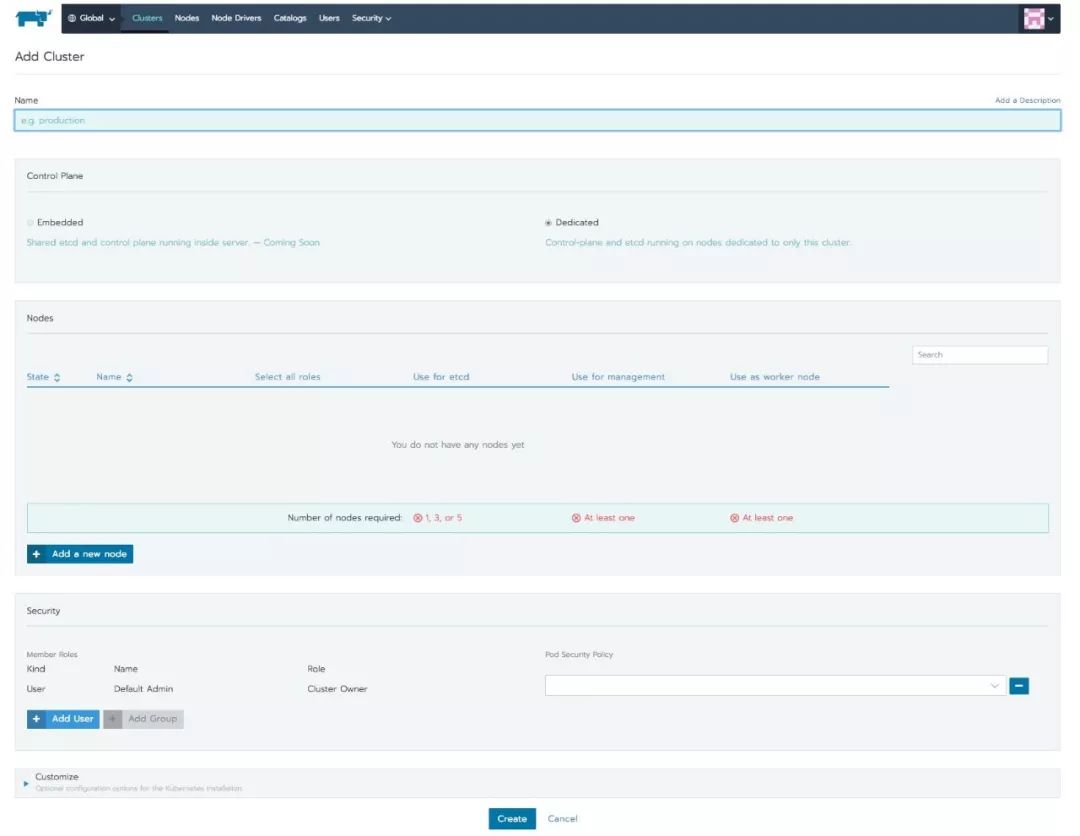Open the Security menu dropdown

point(371,18)
